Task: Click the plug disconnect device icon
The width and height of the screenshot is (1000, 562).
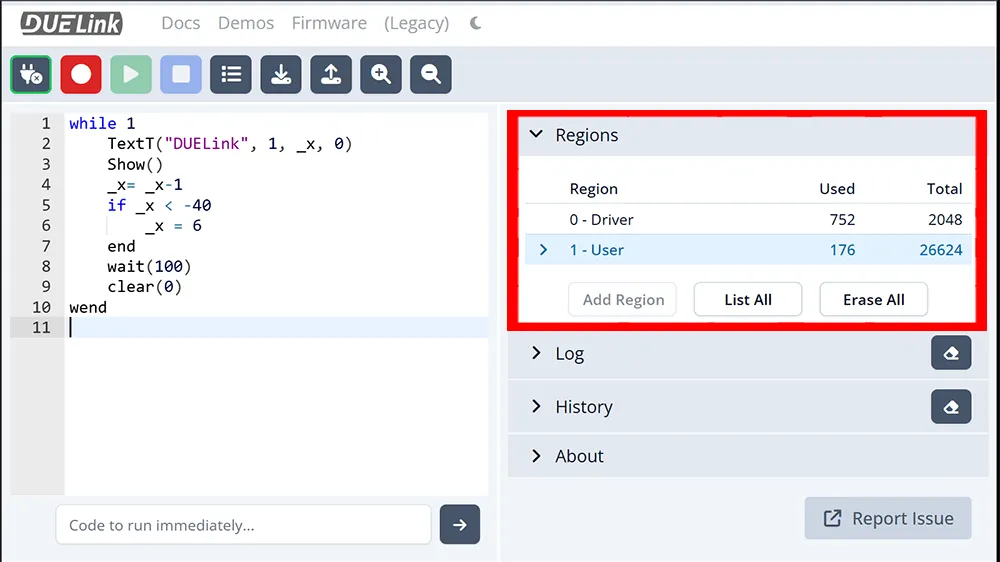Action: click(x=31, y=75)
